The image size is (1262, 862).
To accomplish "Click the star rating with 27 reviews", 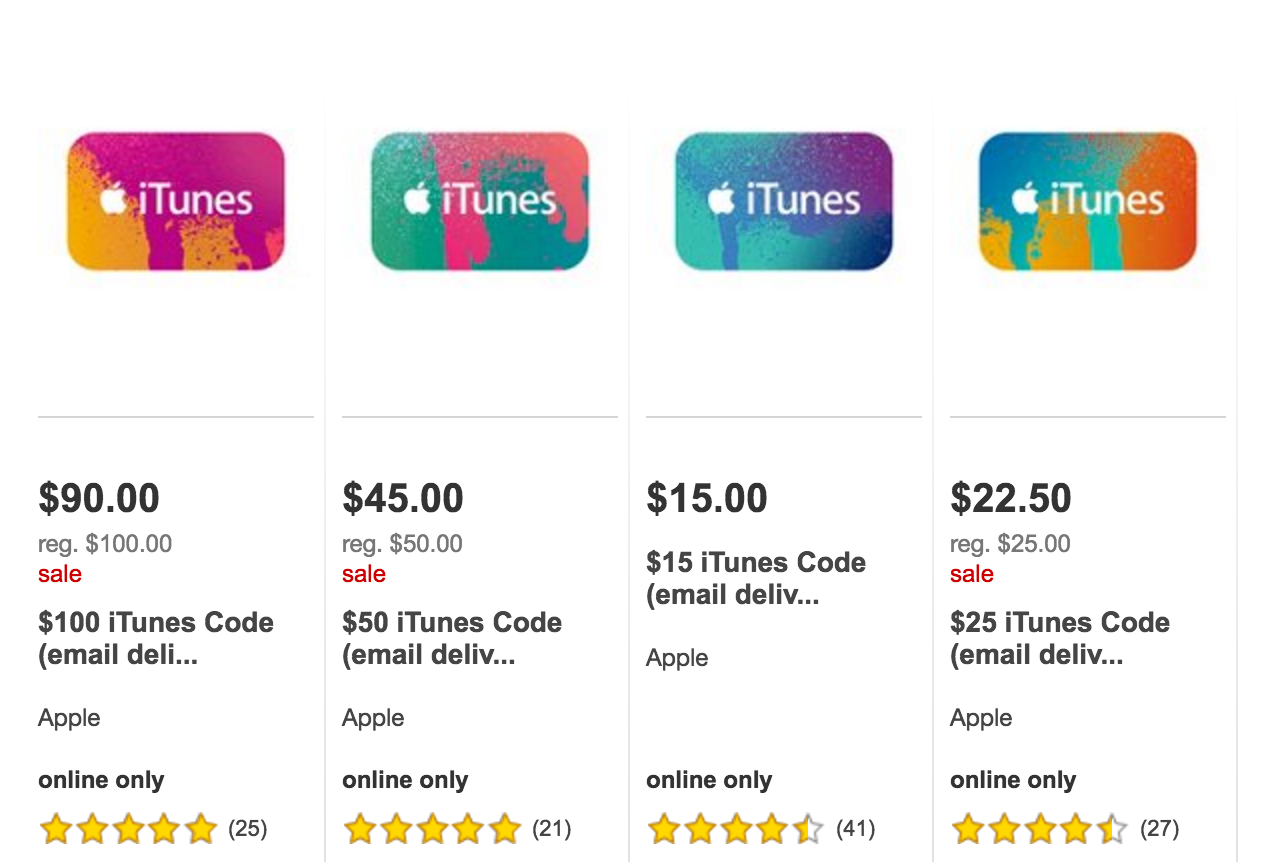I will pyautogui.click(x=1040, y=829).
